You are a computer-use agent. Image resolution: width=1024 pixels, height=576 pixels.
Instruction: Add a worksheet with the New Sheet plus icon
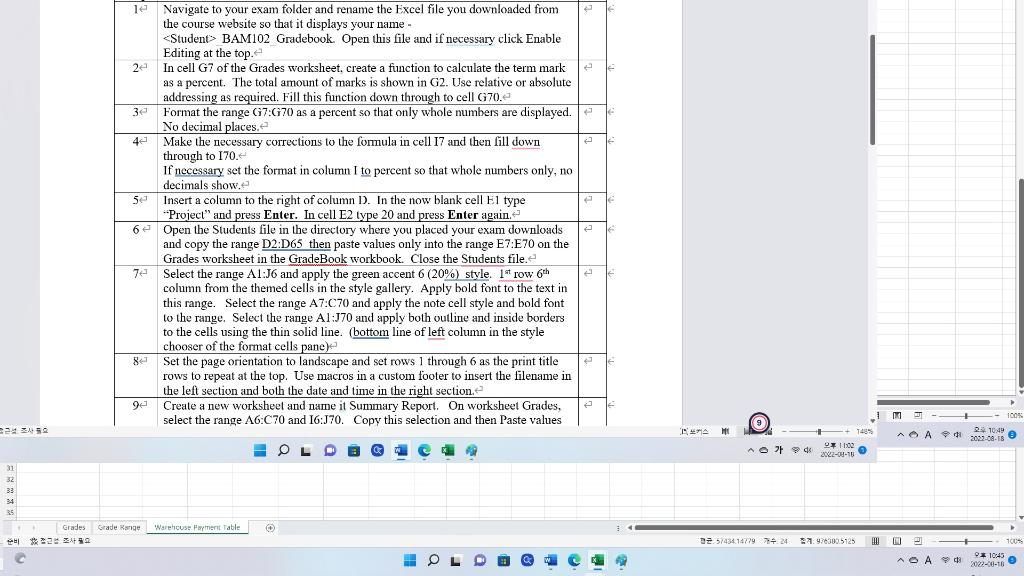tap(270, 527)
